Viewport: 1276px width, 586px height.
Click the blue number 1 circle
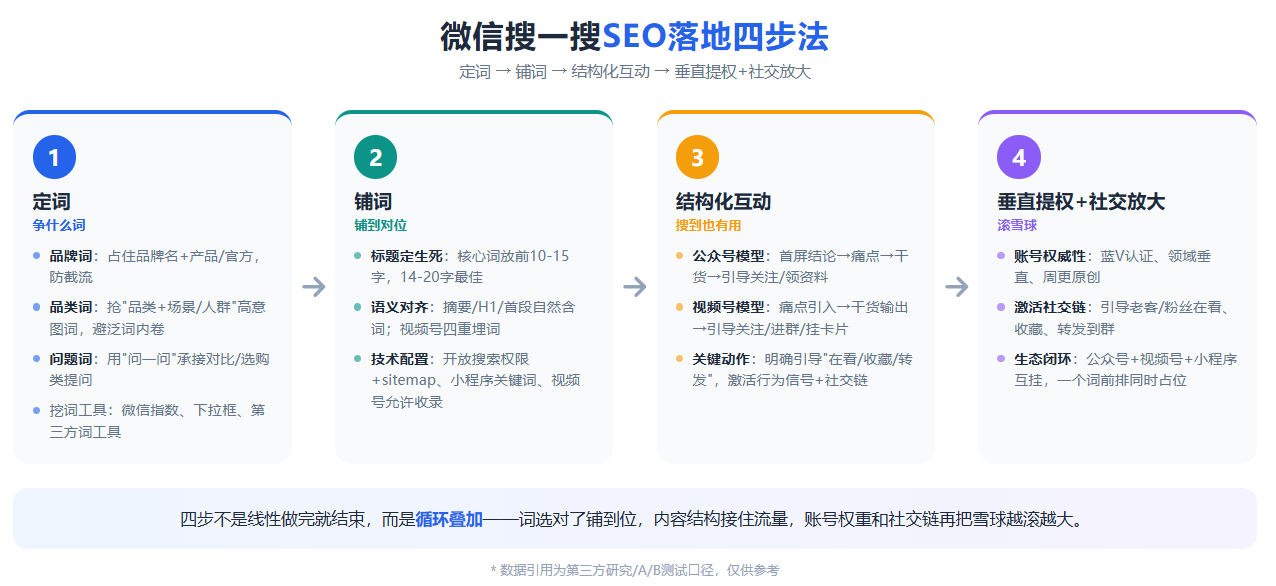[54, 157]
